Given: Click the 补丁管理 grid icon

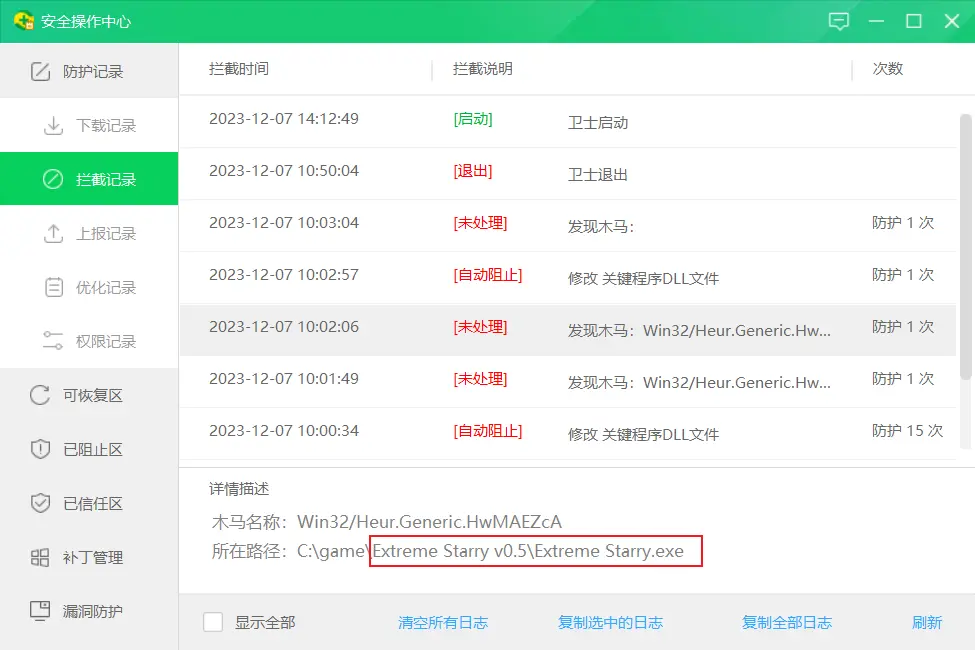Looking at the screenshot, I should pos(40,557).
